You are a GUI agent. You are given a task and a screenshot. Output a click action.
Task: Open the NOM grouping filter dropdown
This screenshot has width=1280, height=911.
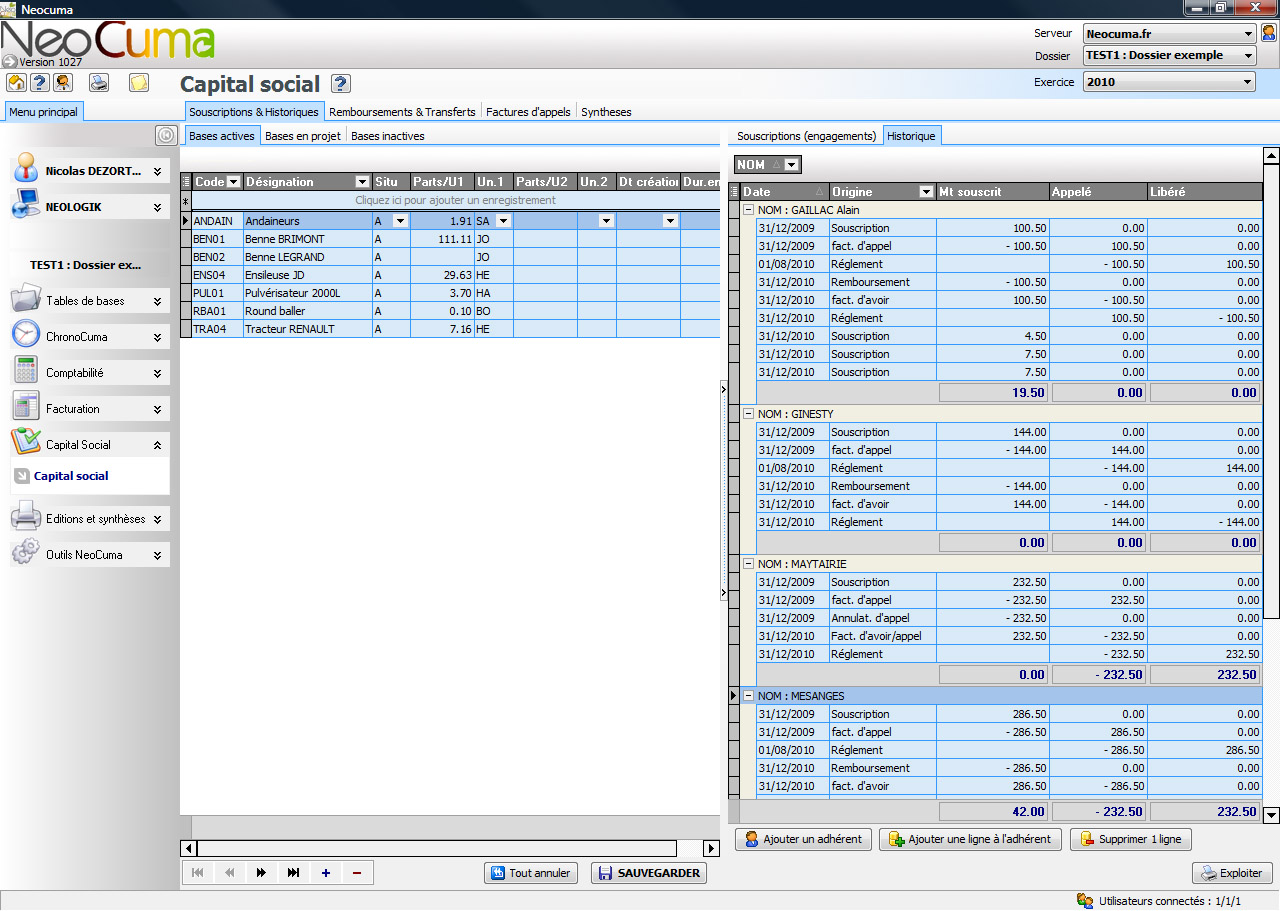pyautogui.click(x=791, y=165)
